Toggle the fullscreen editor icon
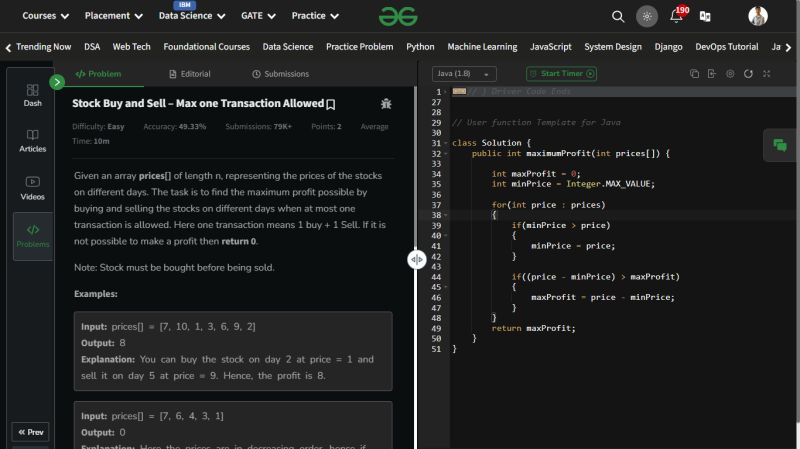The width and height of the screenshot is (800, 449). (x=766, y=74)
